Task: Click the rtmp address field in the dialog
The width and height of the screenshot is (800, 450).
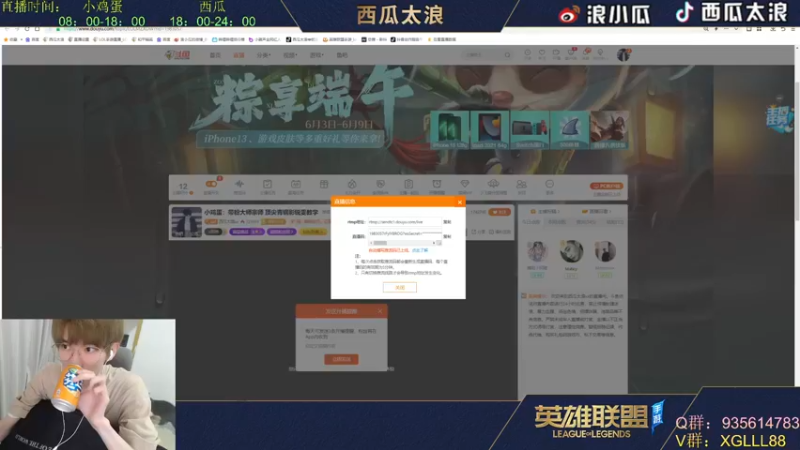Action: 404,222
